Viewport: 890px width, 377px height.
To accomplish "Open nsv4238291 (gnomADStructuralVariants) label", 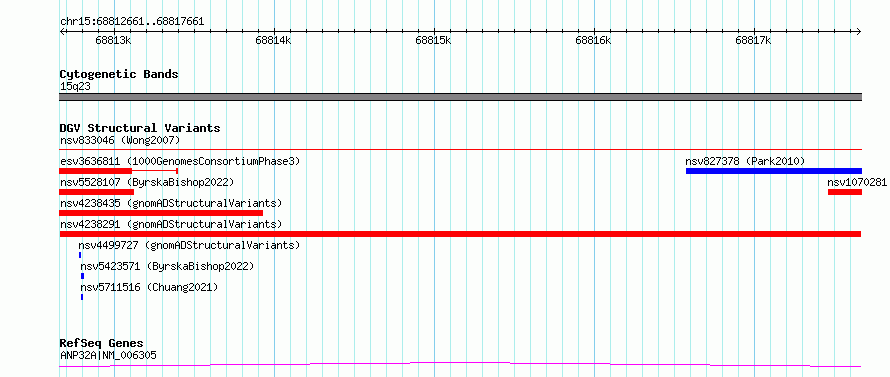I will click(x=171, y=224).
